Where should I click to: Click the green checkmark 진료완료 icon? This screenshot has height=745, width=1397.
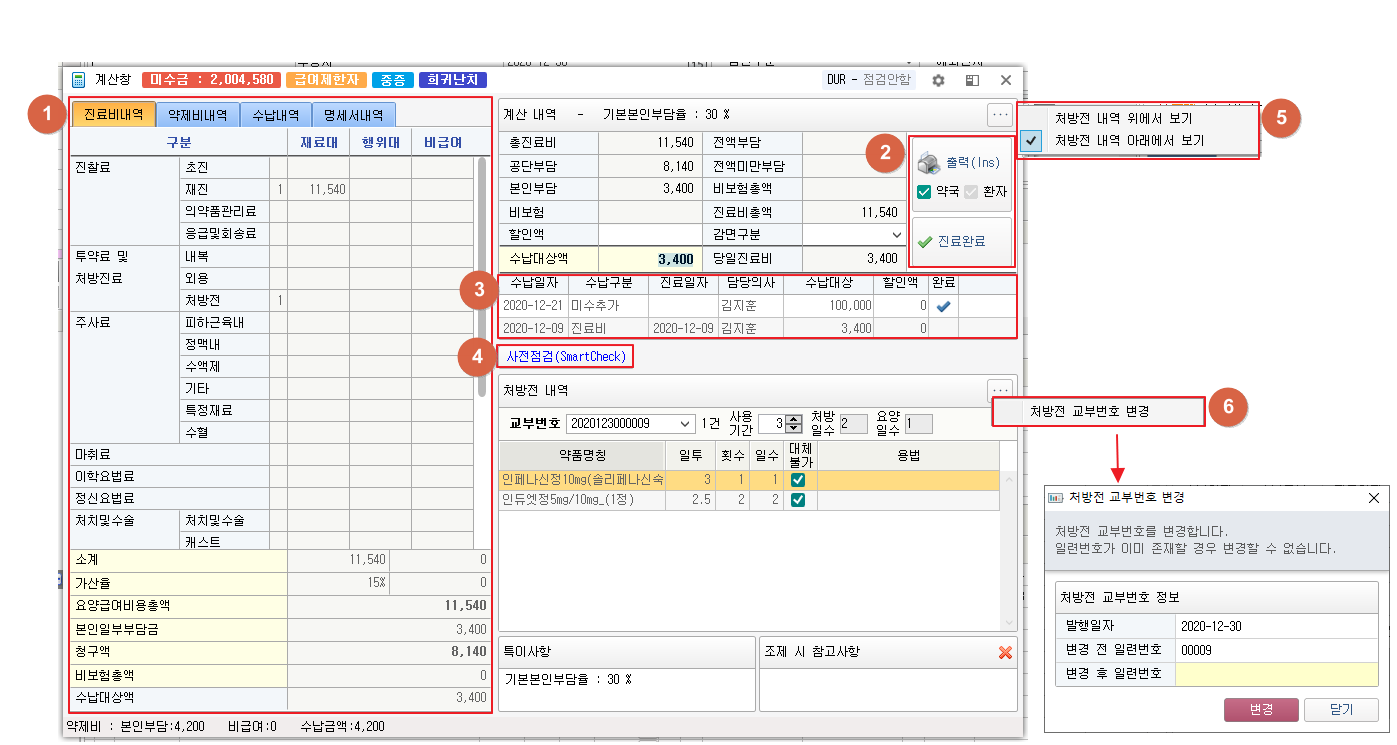(x=924, y=241)
